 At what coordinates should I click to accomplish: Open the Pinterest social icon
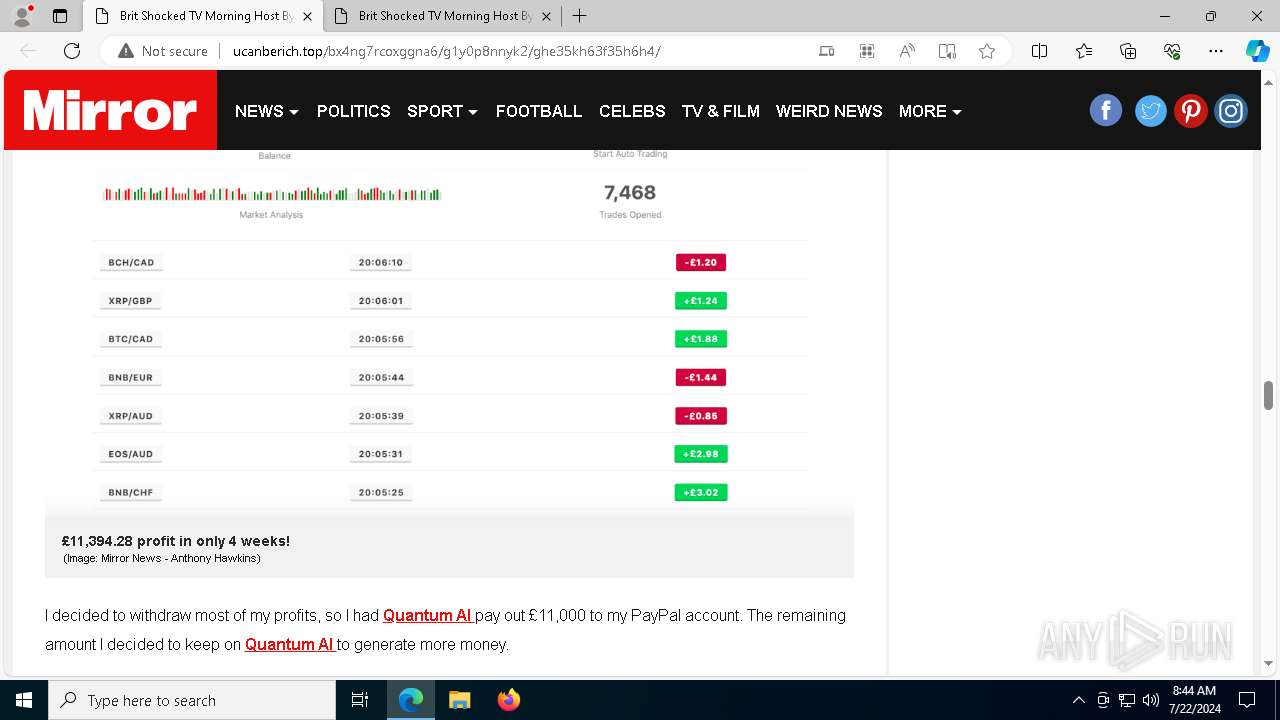coord(1190,110)
